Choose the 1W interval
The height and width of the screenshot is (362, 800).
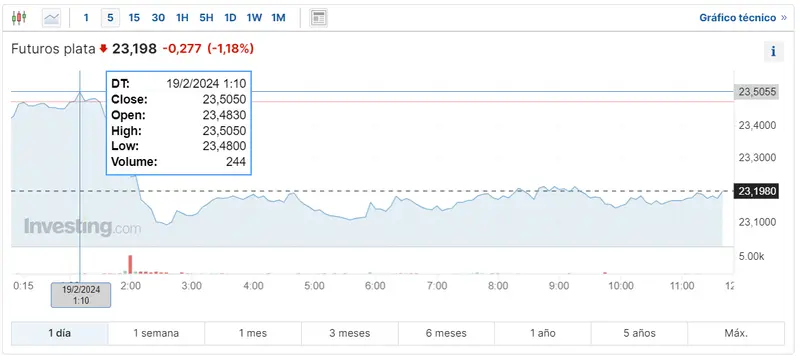(254, 18)
